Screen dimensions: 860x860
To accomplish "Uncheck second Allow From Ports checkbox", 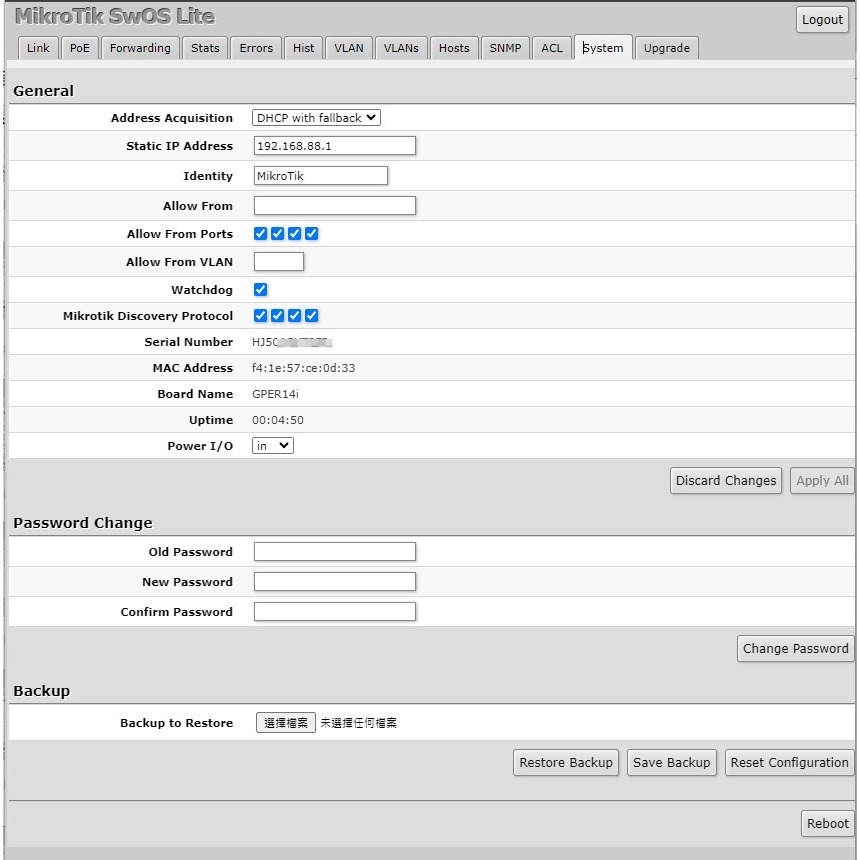I will (278, 234).
